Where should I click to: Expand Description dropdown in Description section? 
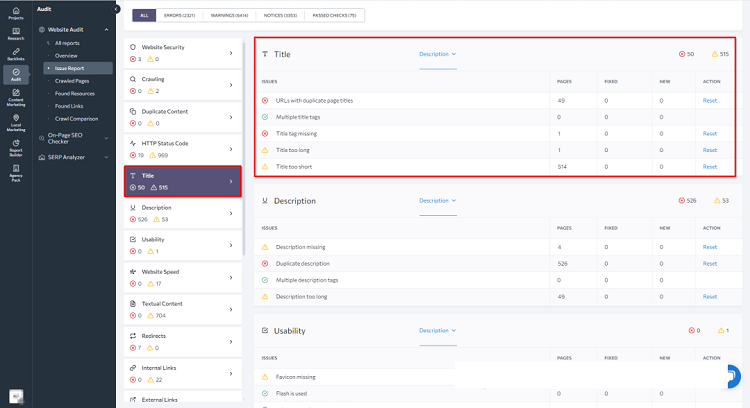438,200
